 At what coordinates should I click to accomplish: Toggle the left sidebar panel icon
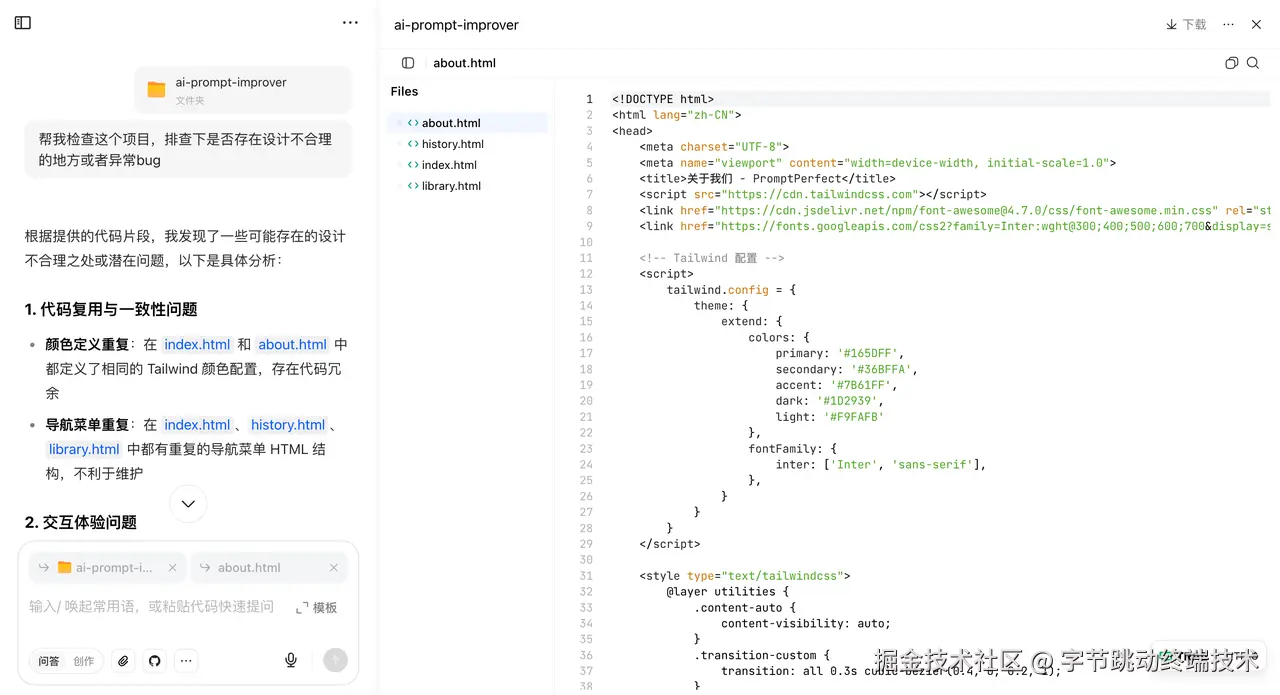[23, 23]
